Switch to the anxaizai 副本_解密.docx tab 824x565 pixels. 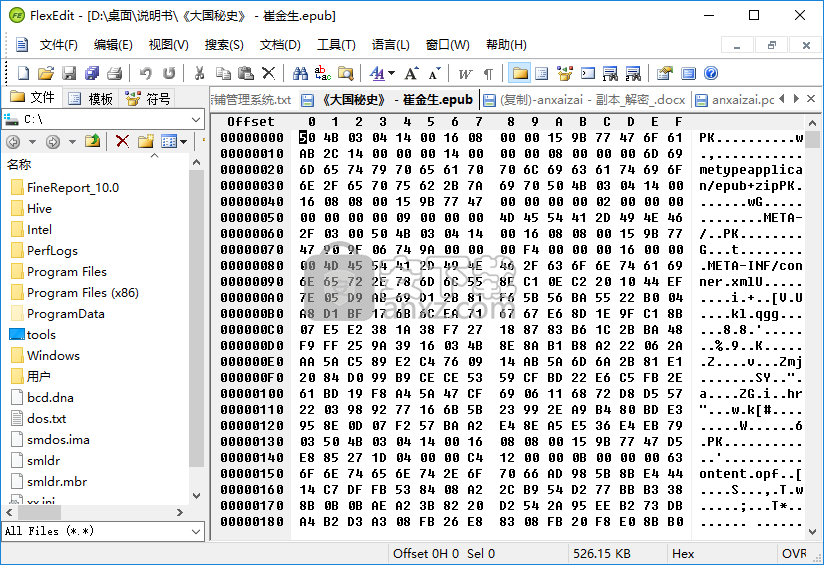pyautogui.click(x=584, y=99)
